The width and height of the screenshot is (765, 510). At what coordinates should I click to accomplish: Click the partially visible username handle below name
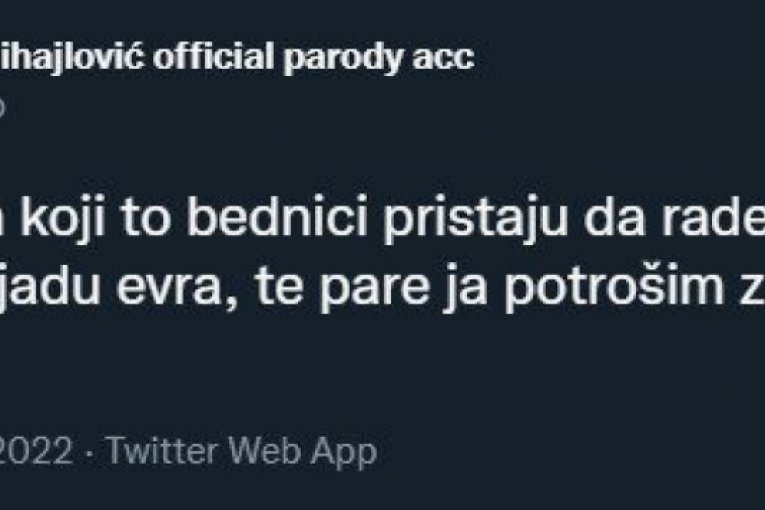point(3,108)
